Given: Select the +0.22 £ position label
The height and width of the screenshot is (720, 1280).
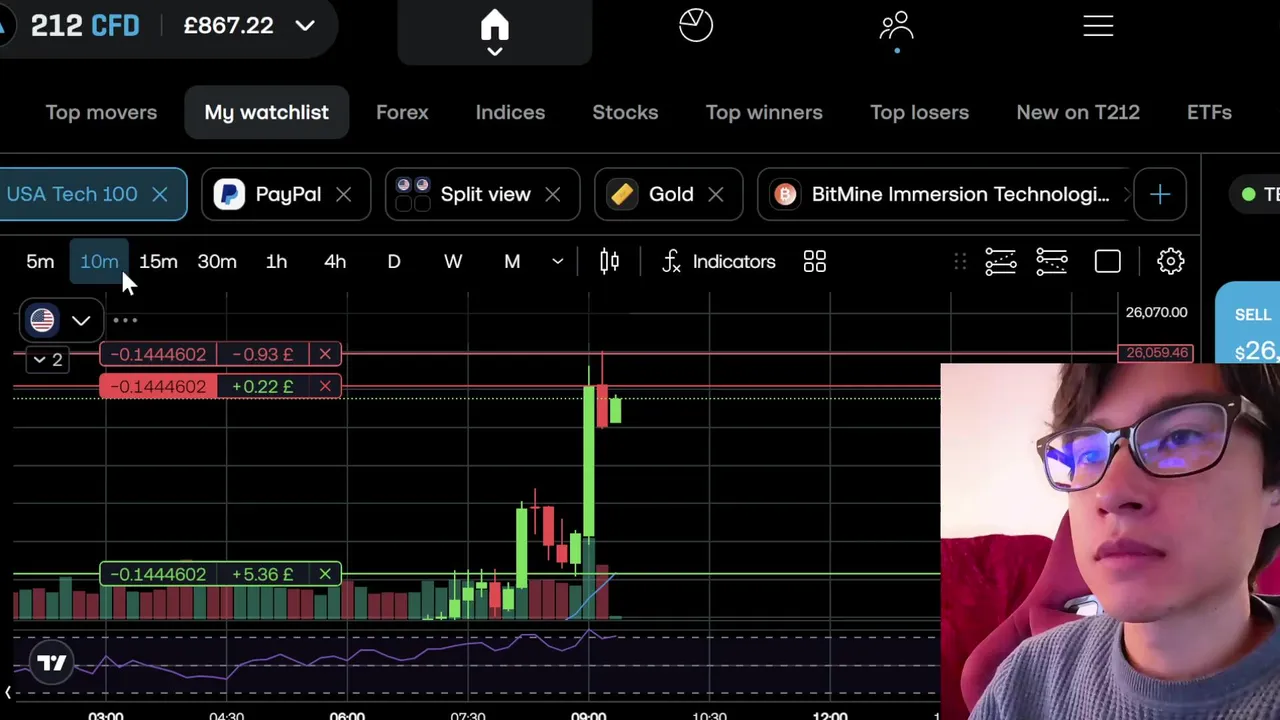Looking at the screenshot, I should (263, 386).
